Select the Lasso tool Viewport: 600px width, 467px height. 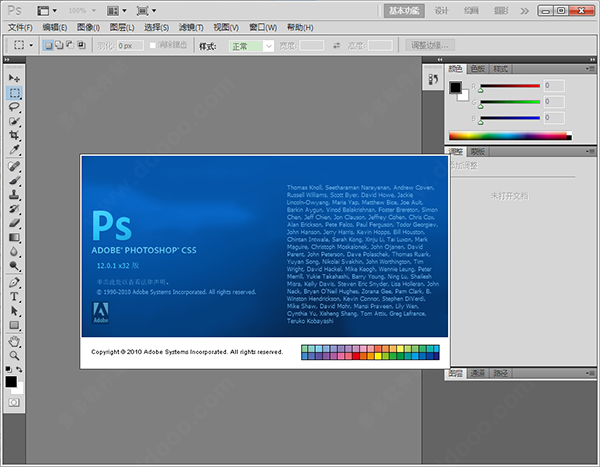pyautogui.click(x=14, y=107)
